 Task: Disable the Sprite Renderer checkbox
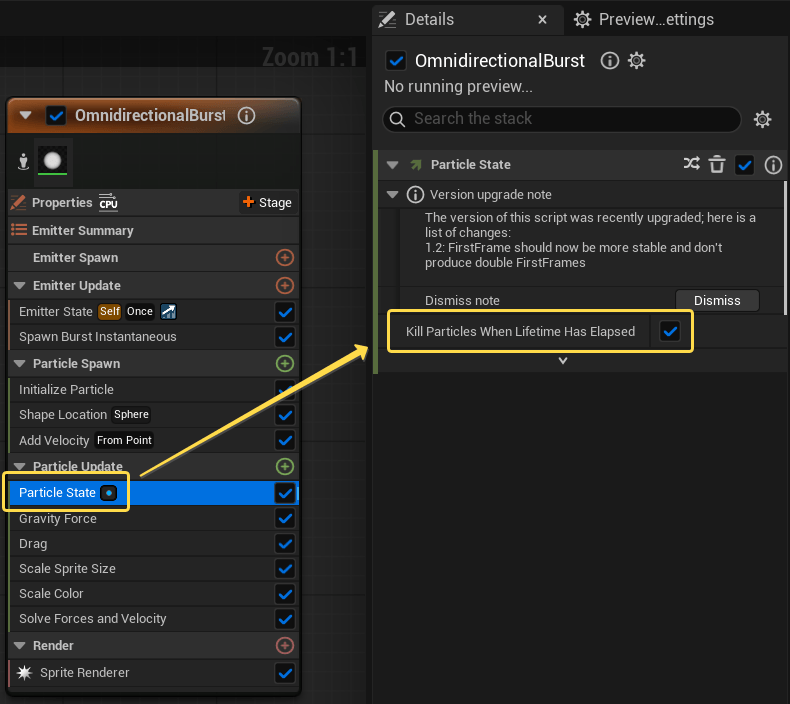point(285,673)
